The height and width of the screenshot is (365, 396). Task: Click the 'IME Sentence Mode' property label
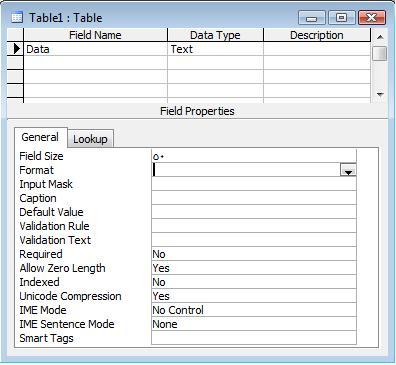click(67, 324)
